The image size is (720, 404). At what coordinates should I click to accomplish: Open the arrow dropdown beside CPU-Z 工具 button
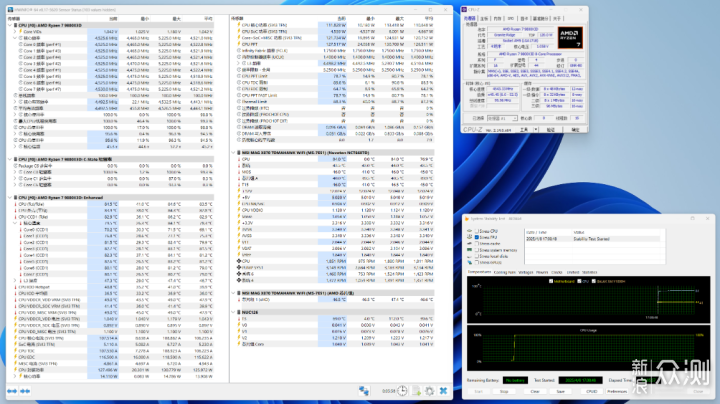point(536,130)
